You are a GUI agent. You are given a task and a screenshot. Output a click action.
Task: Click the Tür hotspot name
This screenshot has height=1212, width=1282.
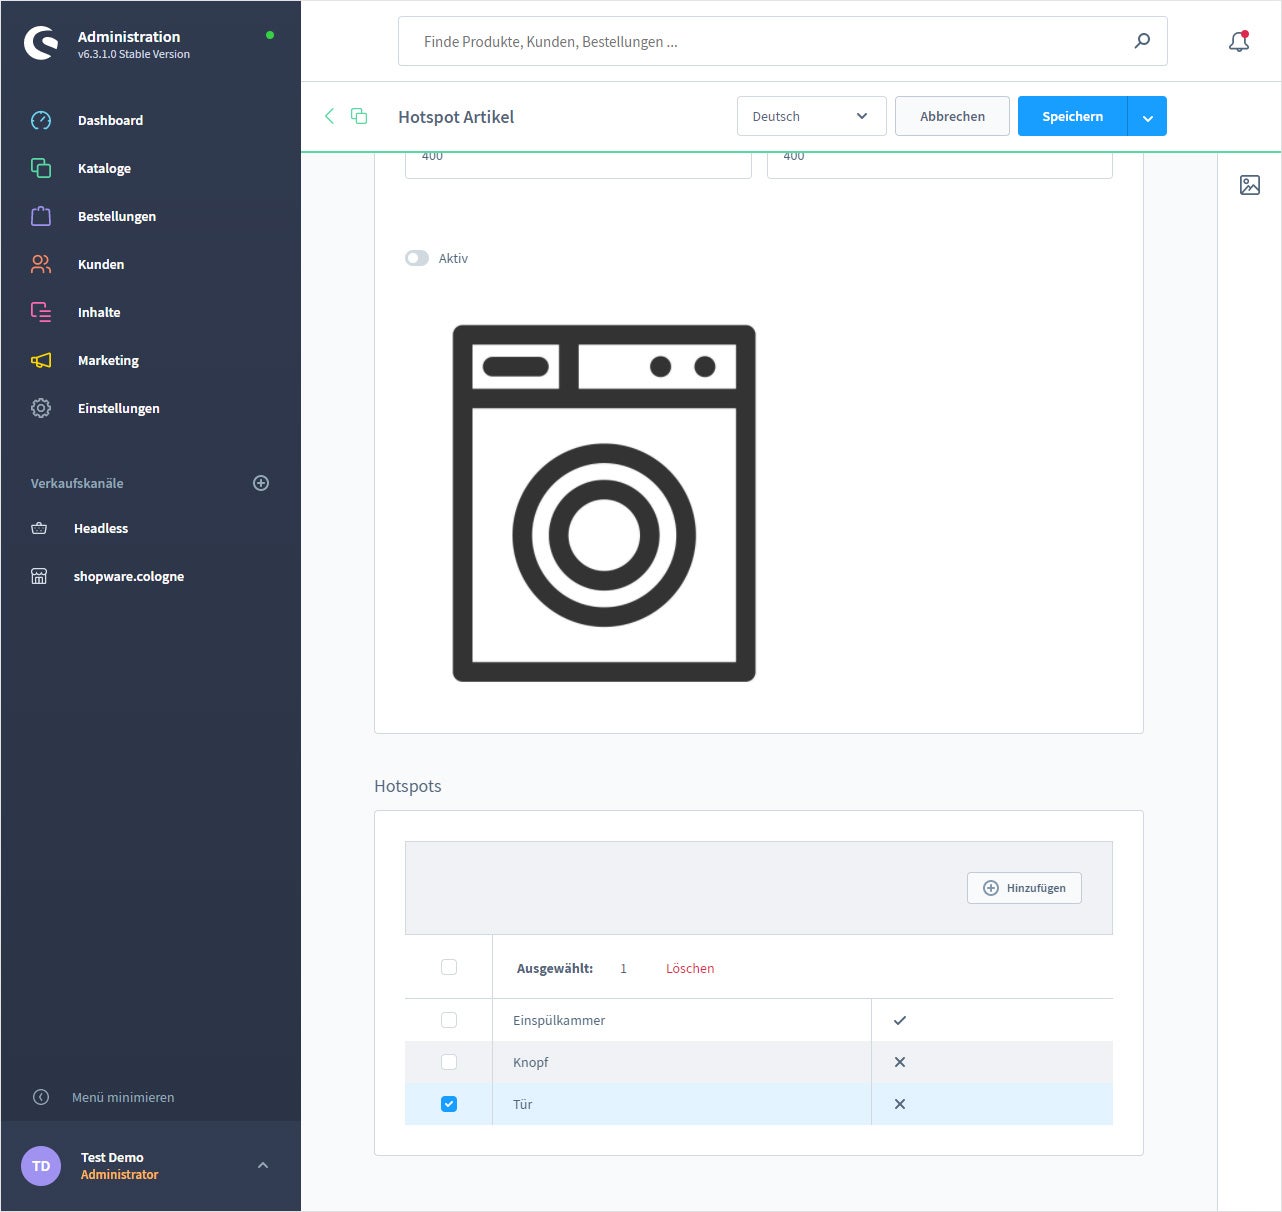pos(523,1104)
